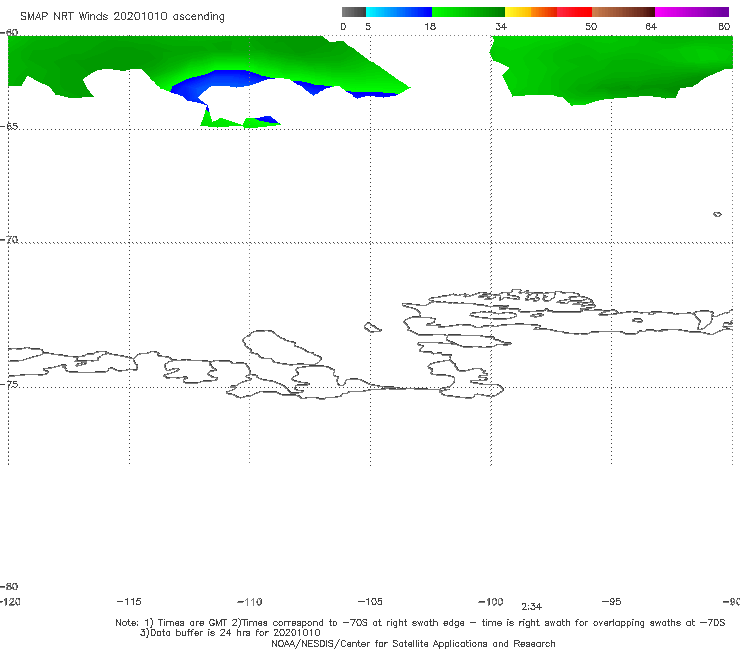Click the latitude label '-65'

coord(9,126)
